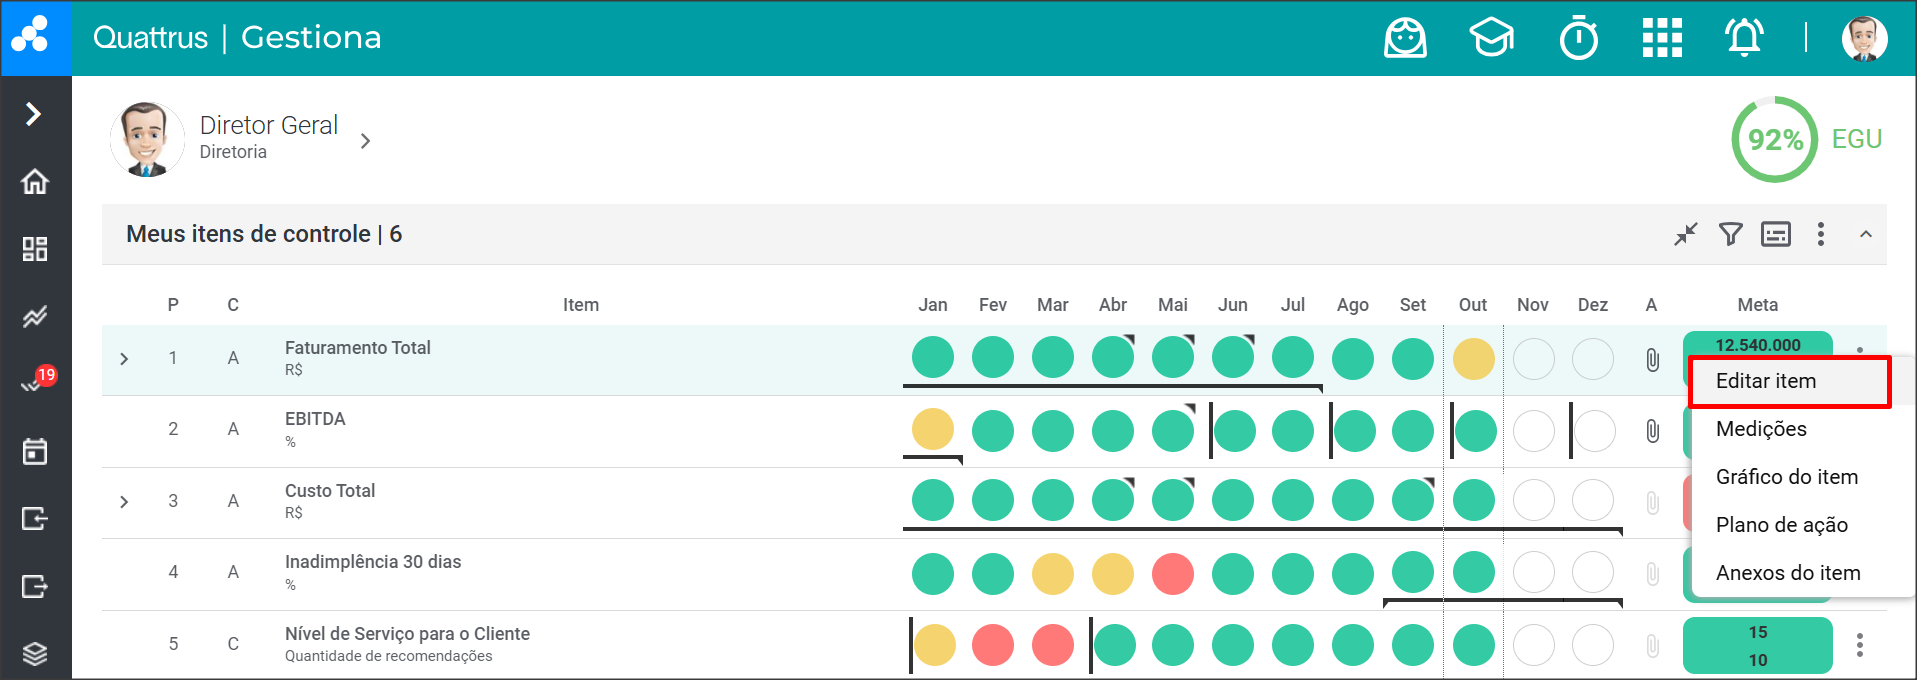Click the graduation cap training icon

1491,39
